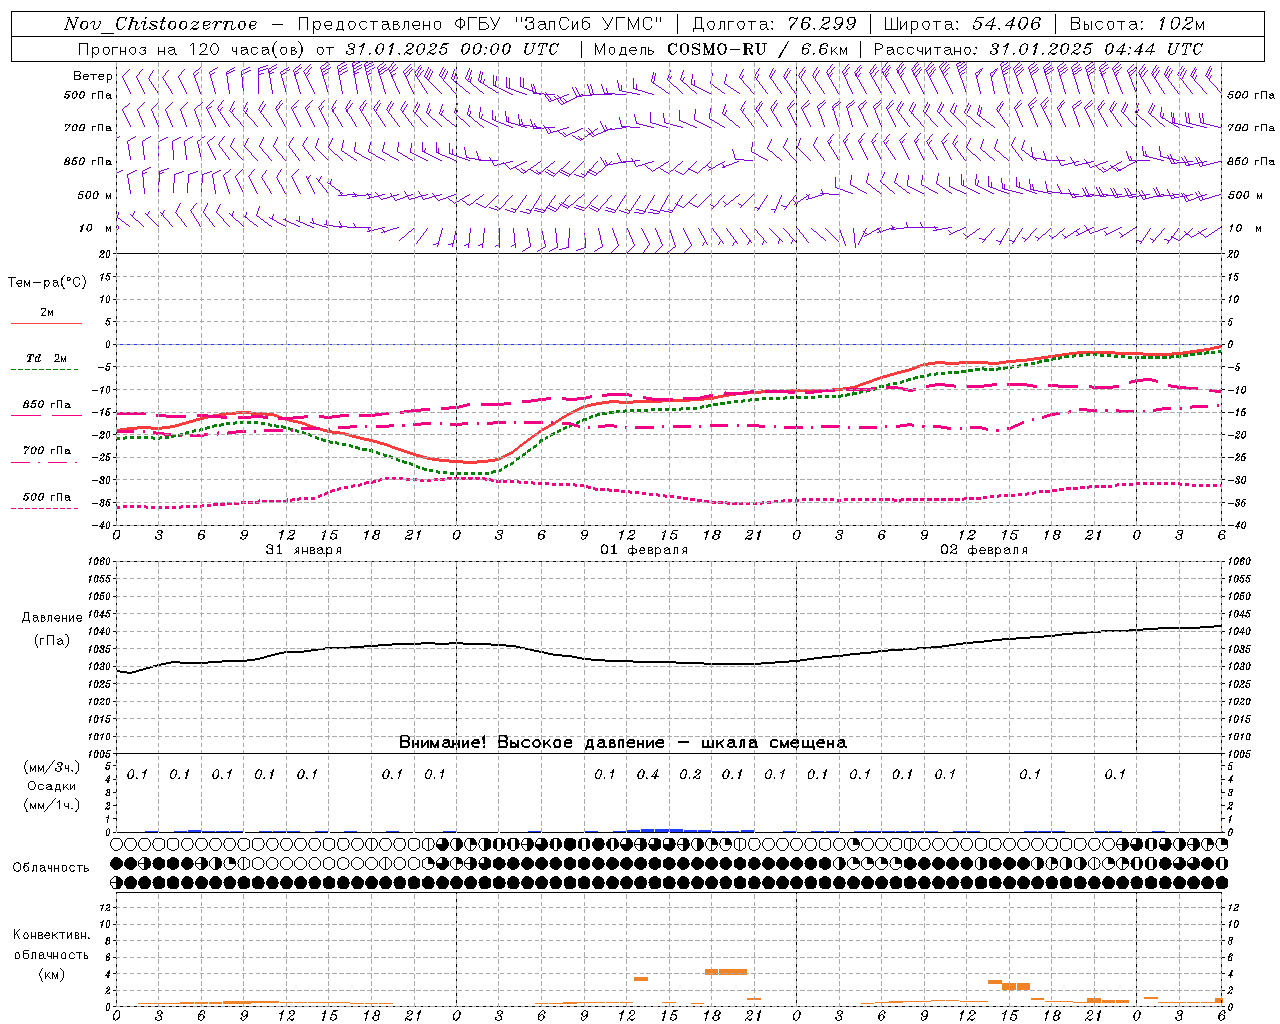
Task: Click the Тем-ра(°C) panel label
Action: 47,283
